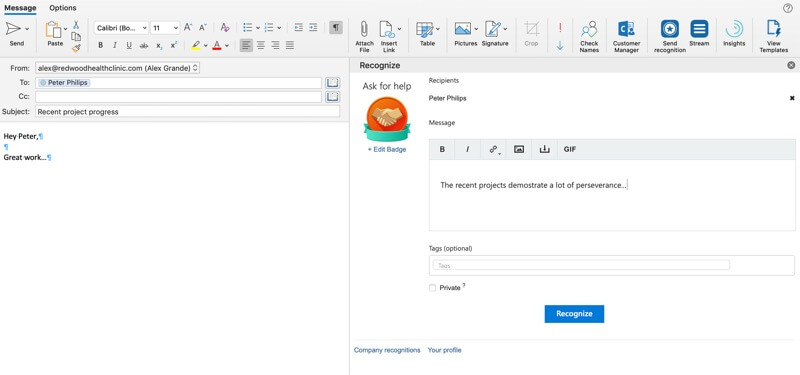Remove recipient Peter Philips from recognition

pyautogui.click(x=792, y=98)
